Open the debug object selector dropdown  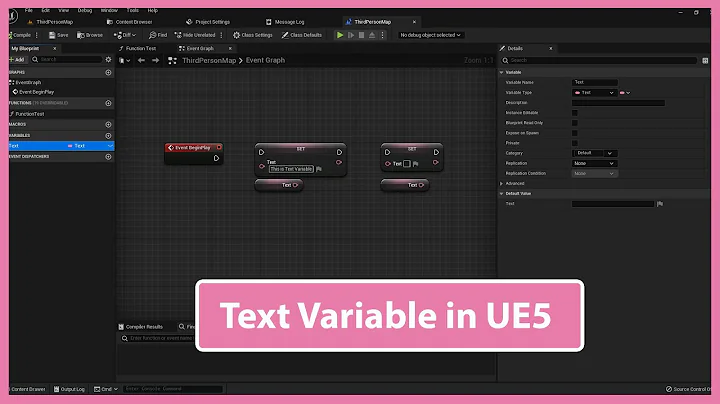pos(430,35)
